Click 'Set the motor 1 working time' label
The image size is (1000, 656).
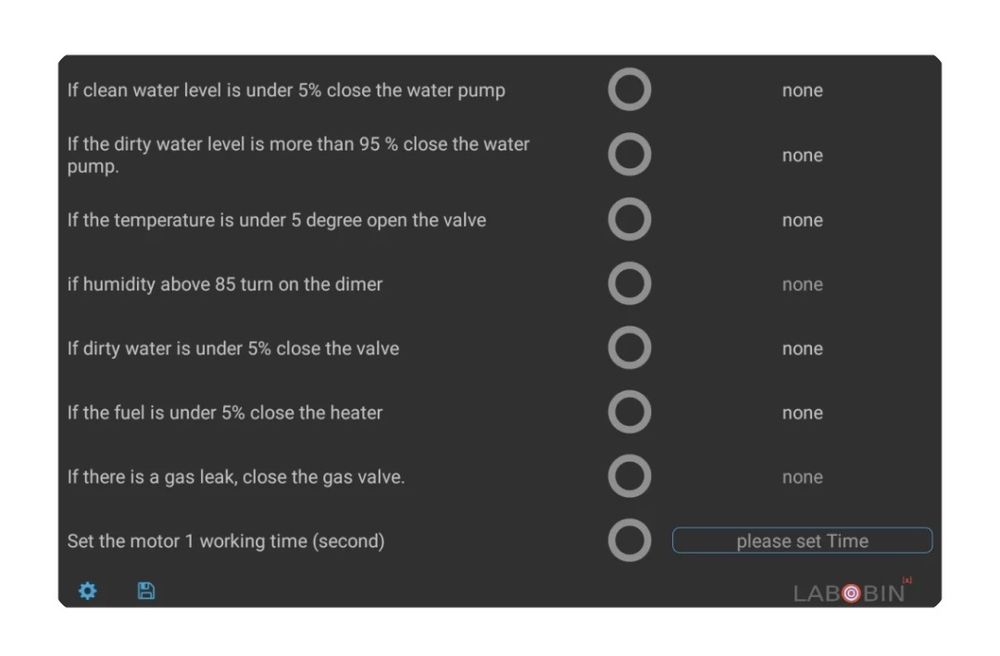226,541
